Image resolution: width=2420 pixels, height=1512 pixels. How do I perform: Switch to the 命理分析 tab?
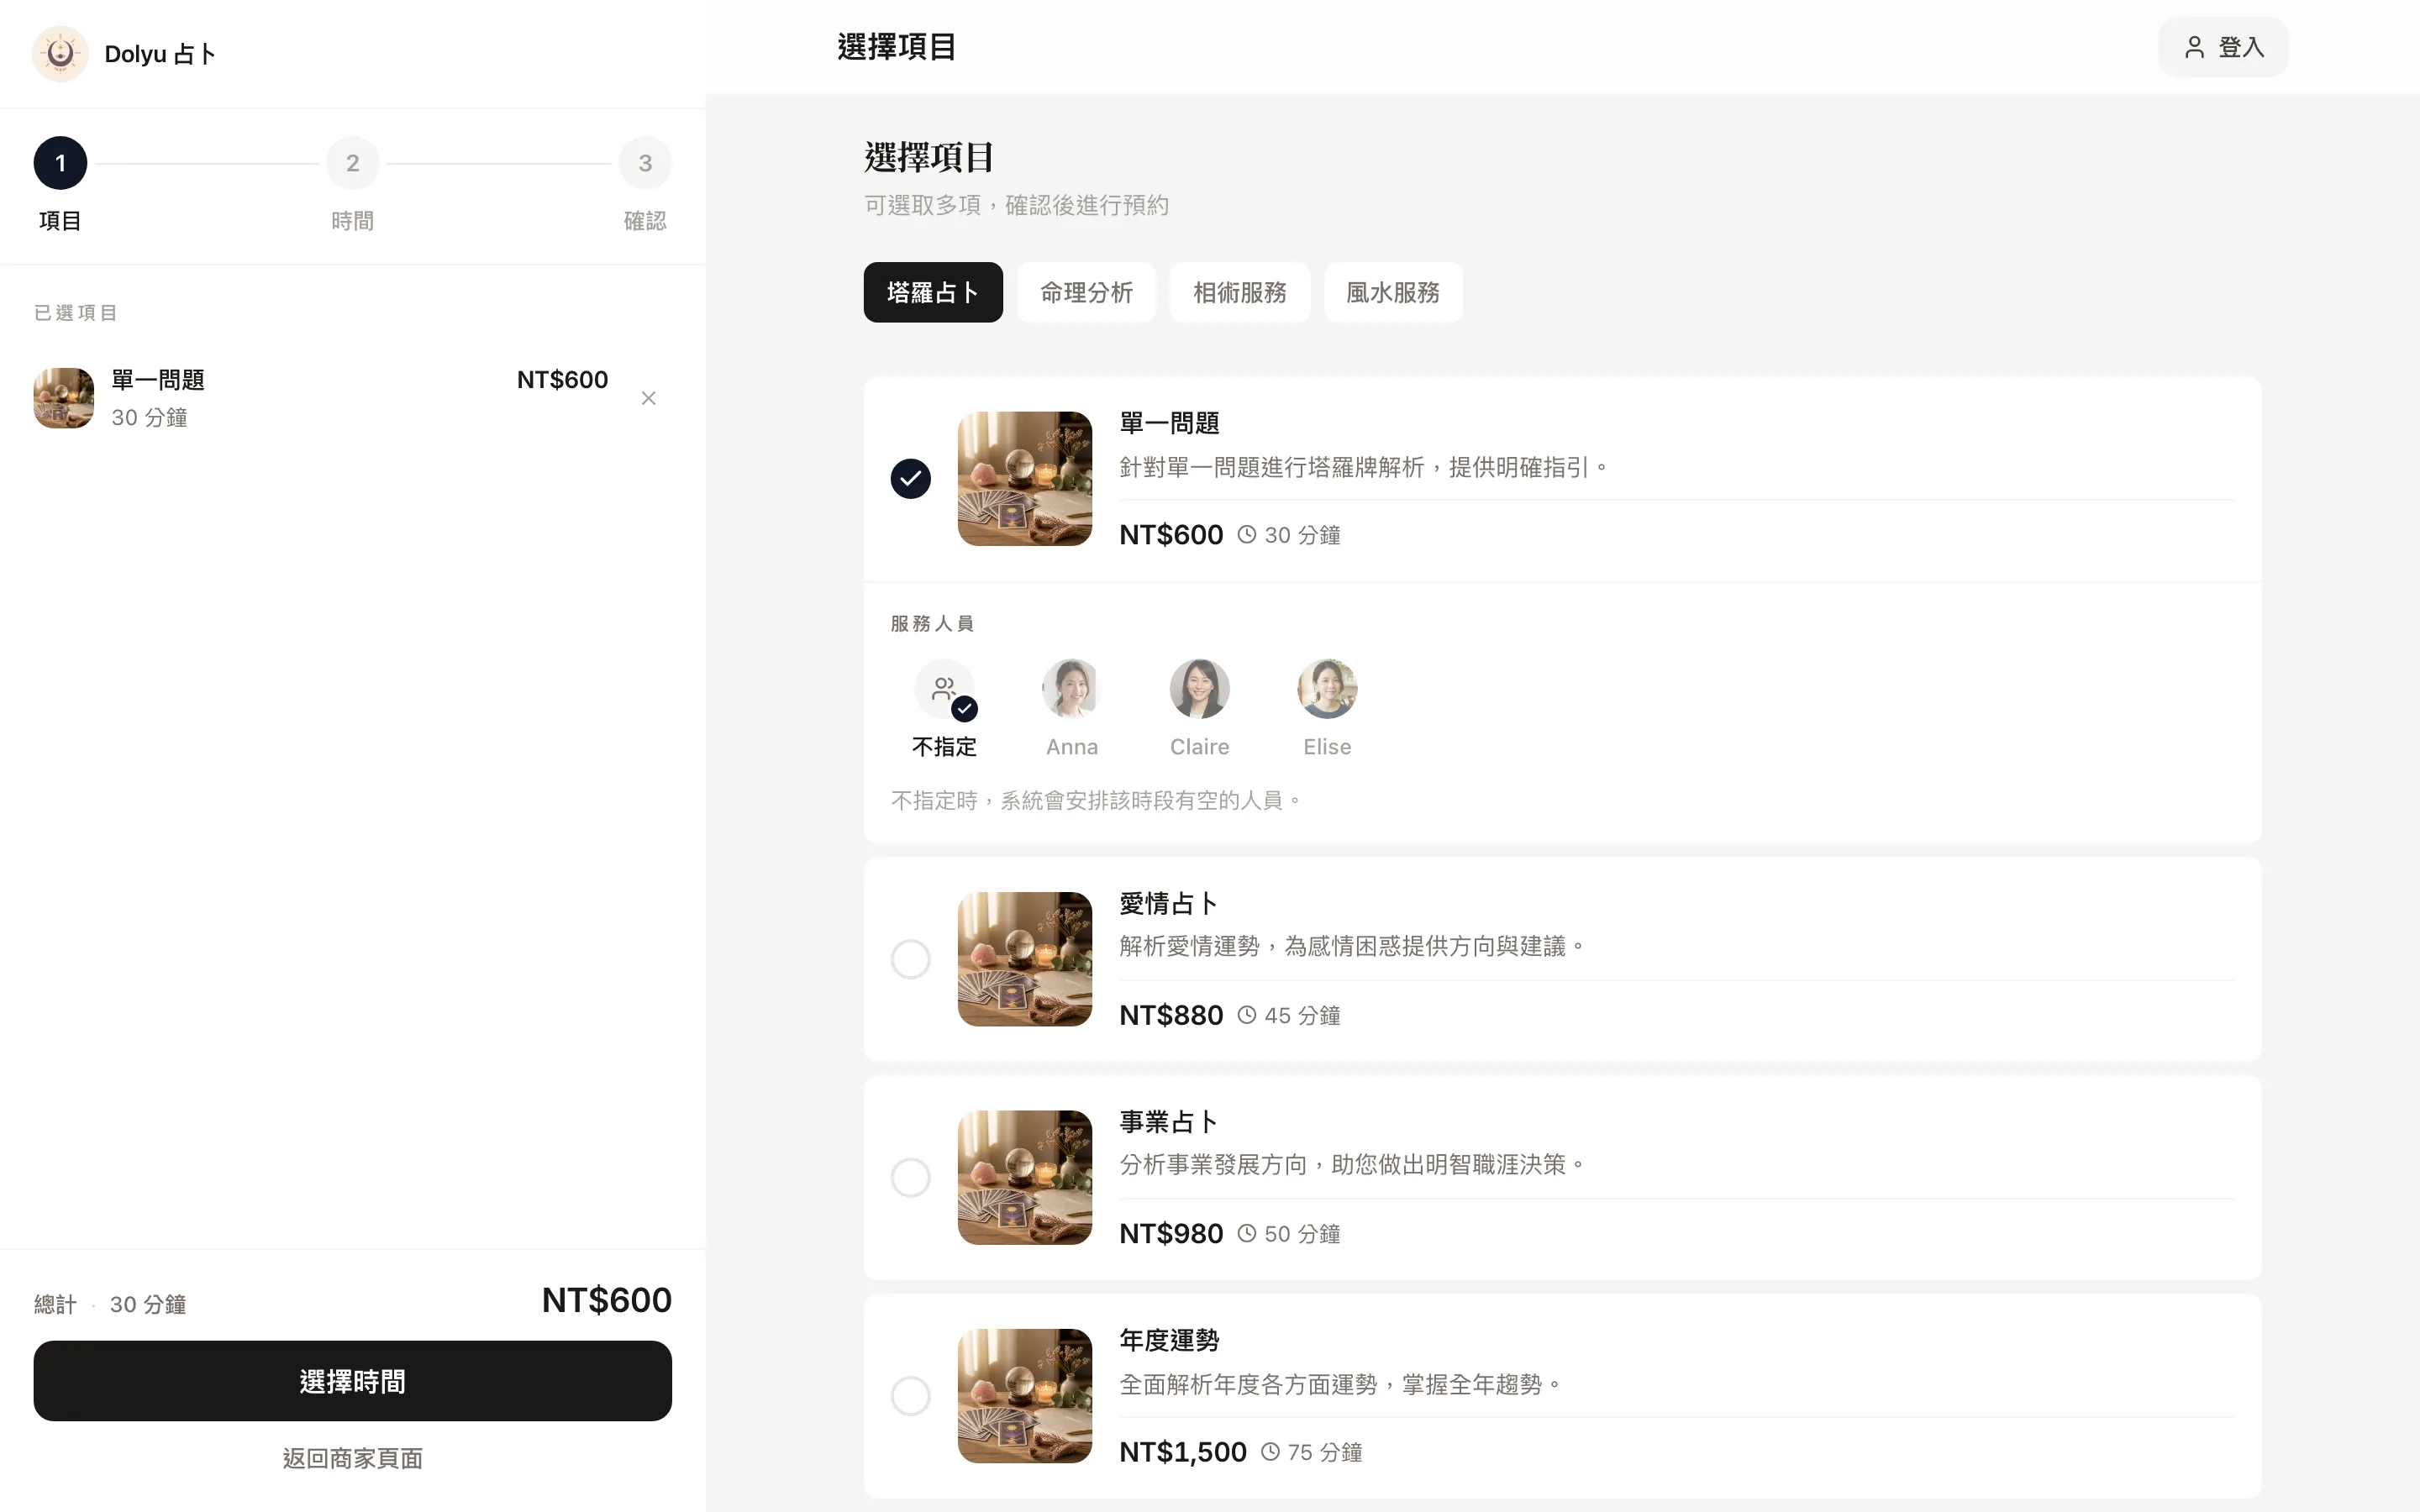click(1086, 292)
